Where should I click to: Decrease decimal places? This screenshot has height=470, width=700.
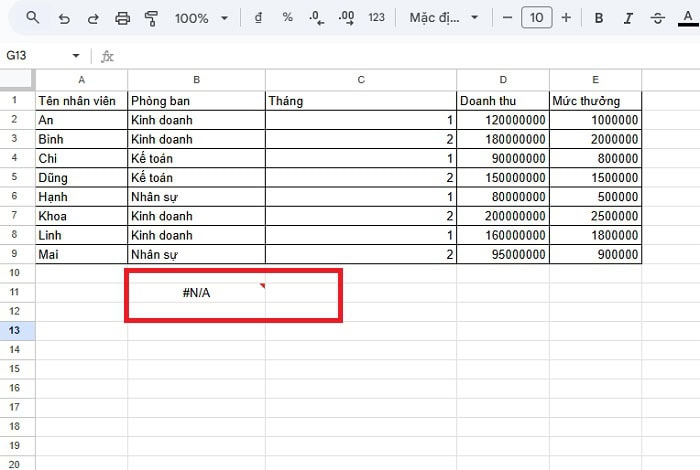(317, 18)
